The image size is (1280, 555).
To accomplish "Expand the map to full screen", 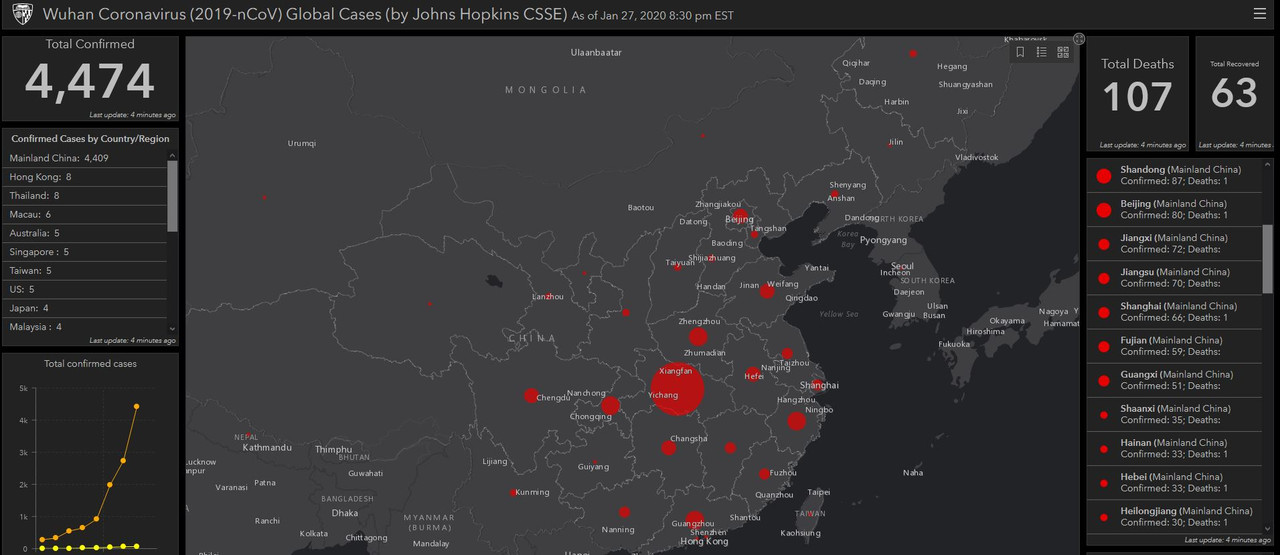I will tap(1079, 39).
